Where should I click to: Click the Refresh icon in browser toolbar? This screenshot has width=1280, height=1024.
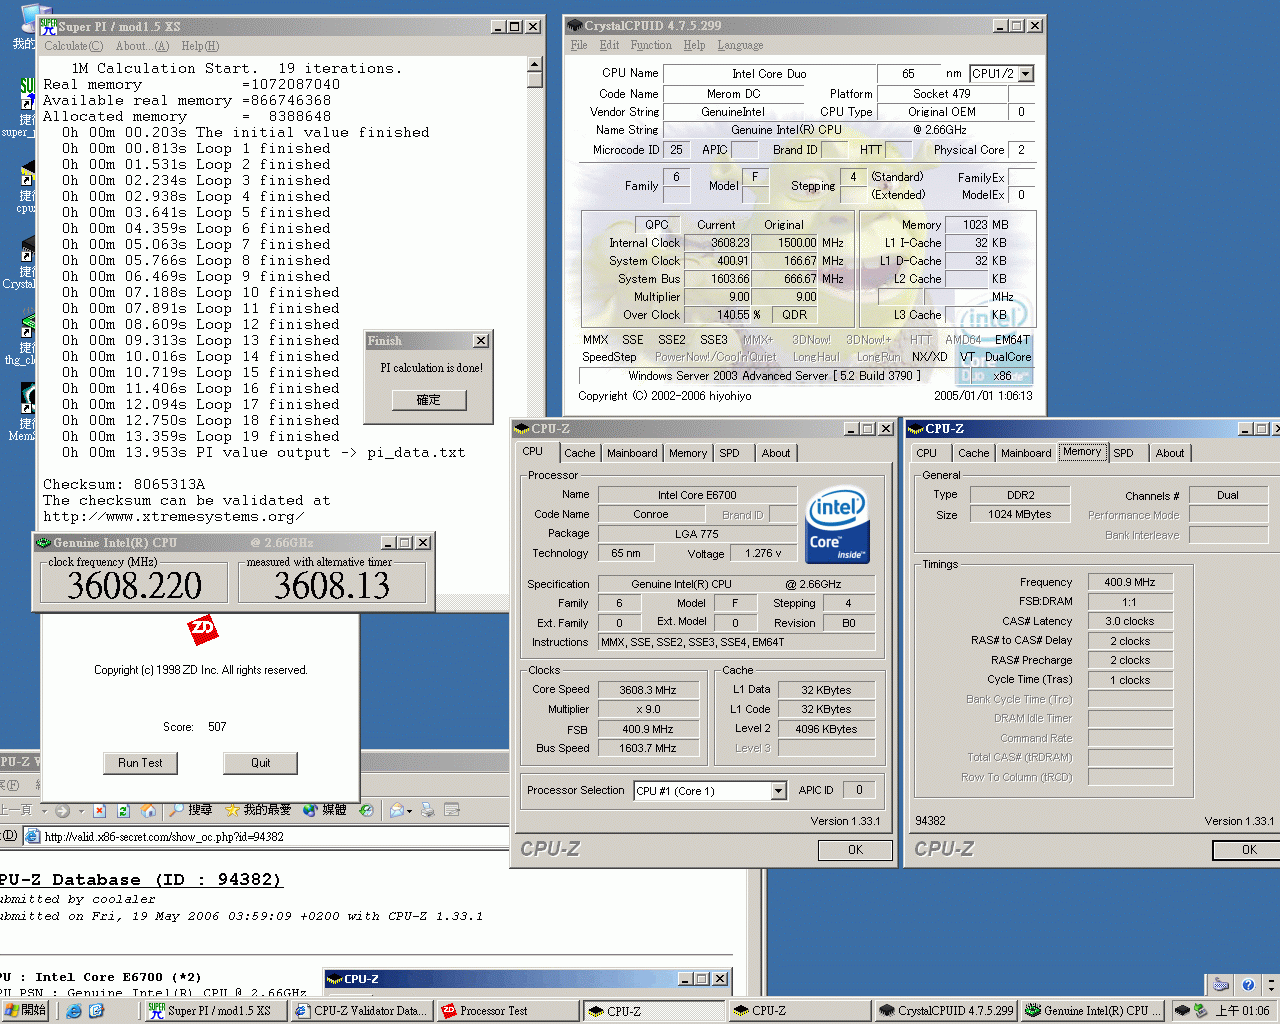[123, 810]
